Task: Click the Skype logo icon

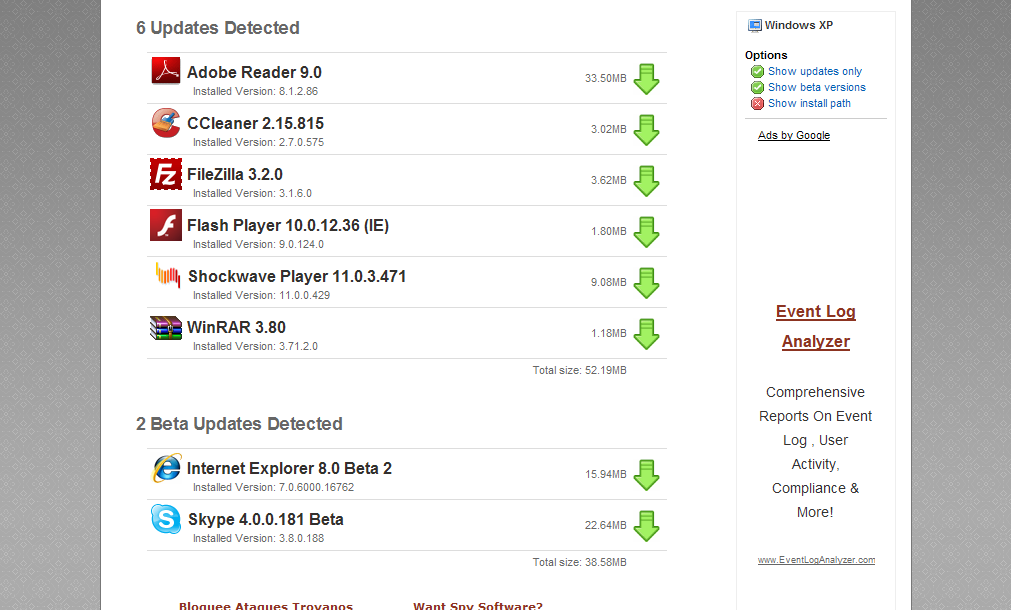Action: click(x=166, y=519)
